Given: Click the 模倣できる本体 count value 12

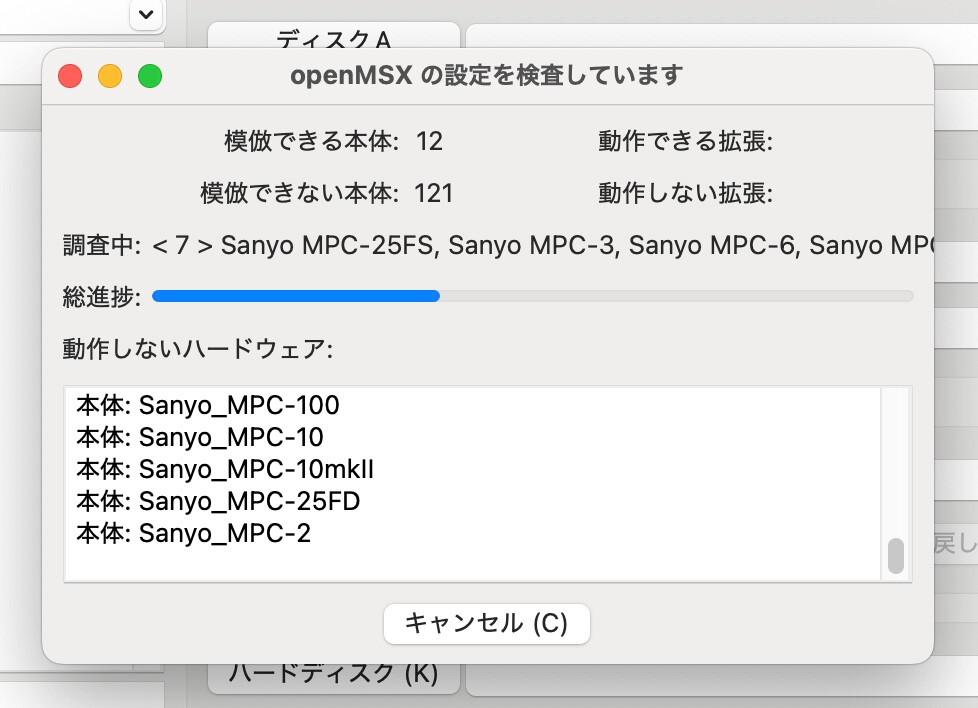Looking at the screenshot, I should click(x=429, y=142).
